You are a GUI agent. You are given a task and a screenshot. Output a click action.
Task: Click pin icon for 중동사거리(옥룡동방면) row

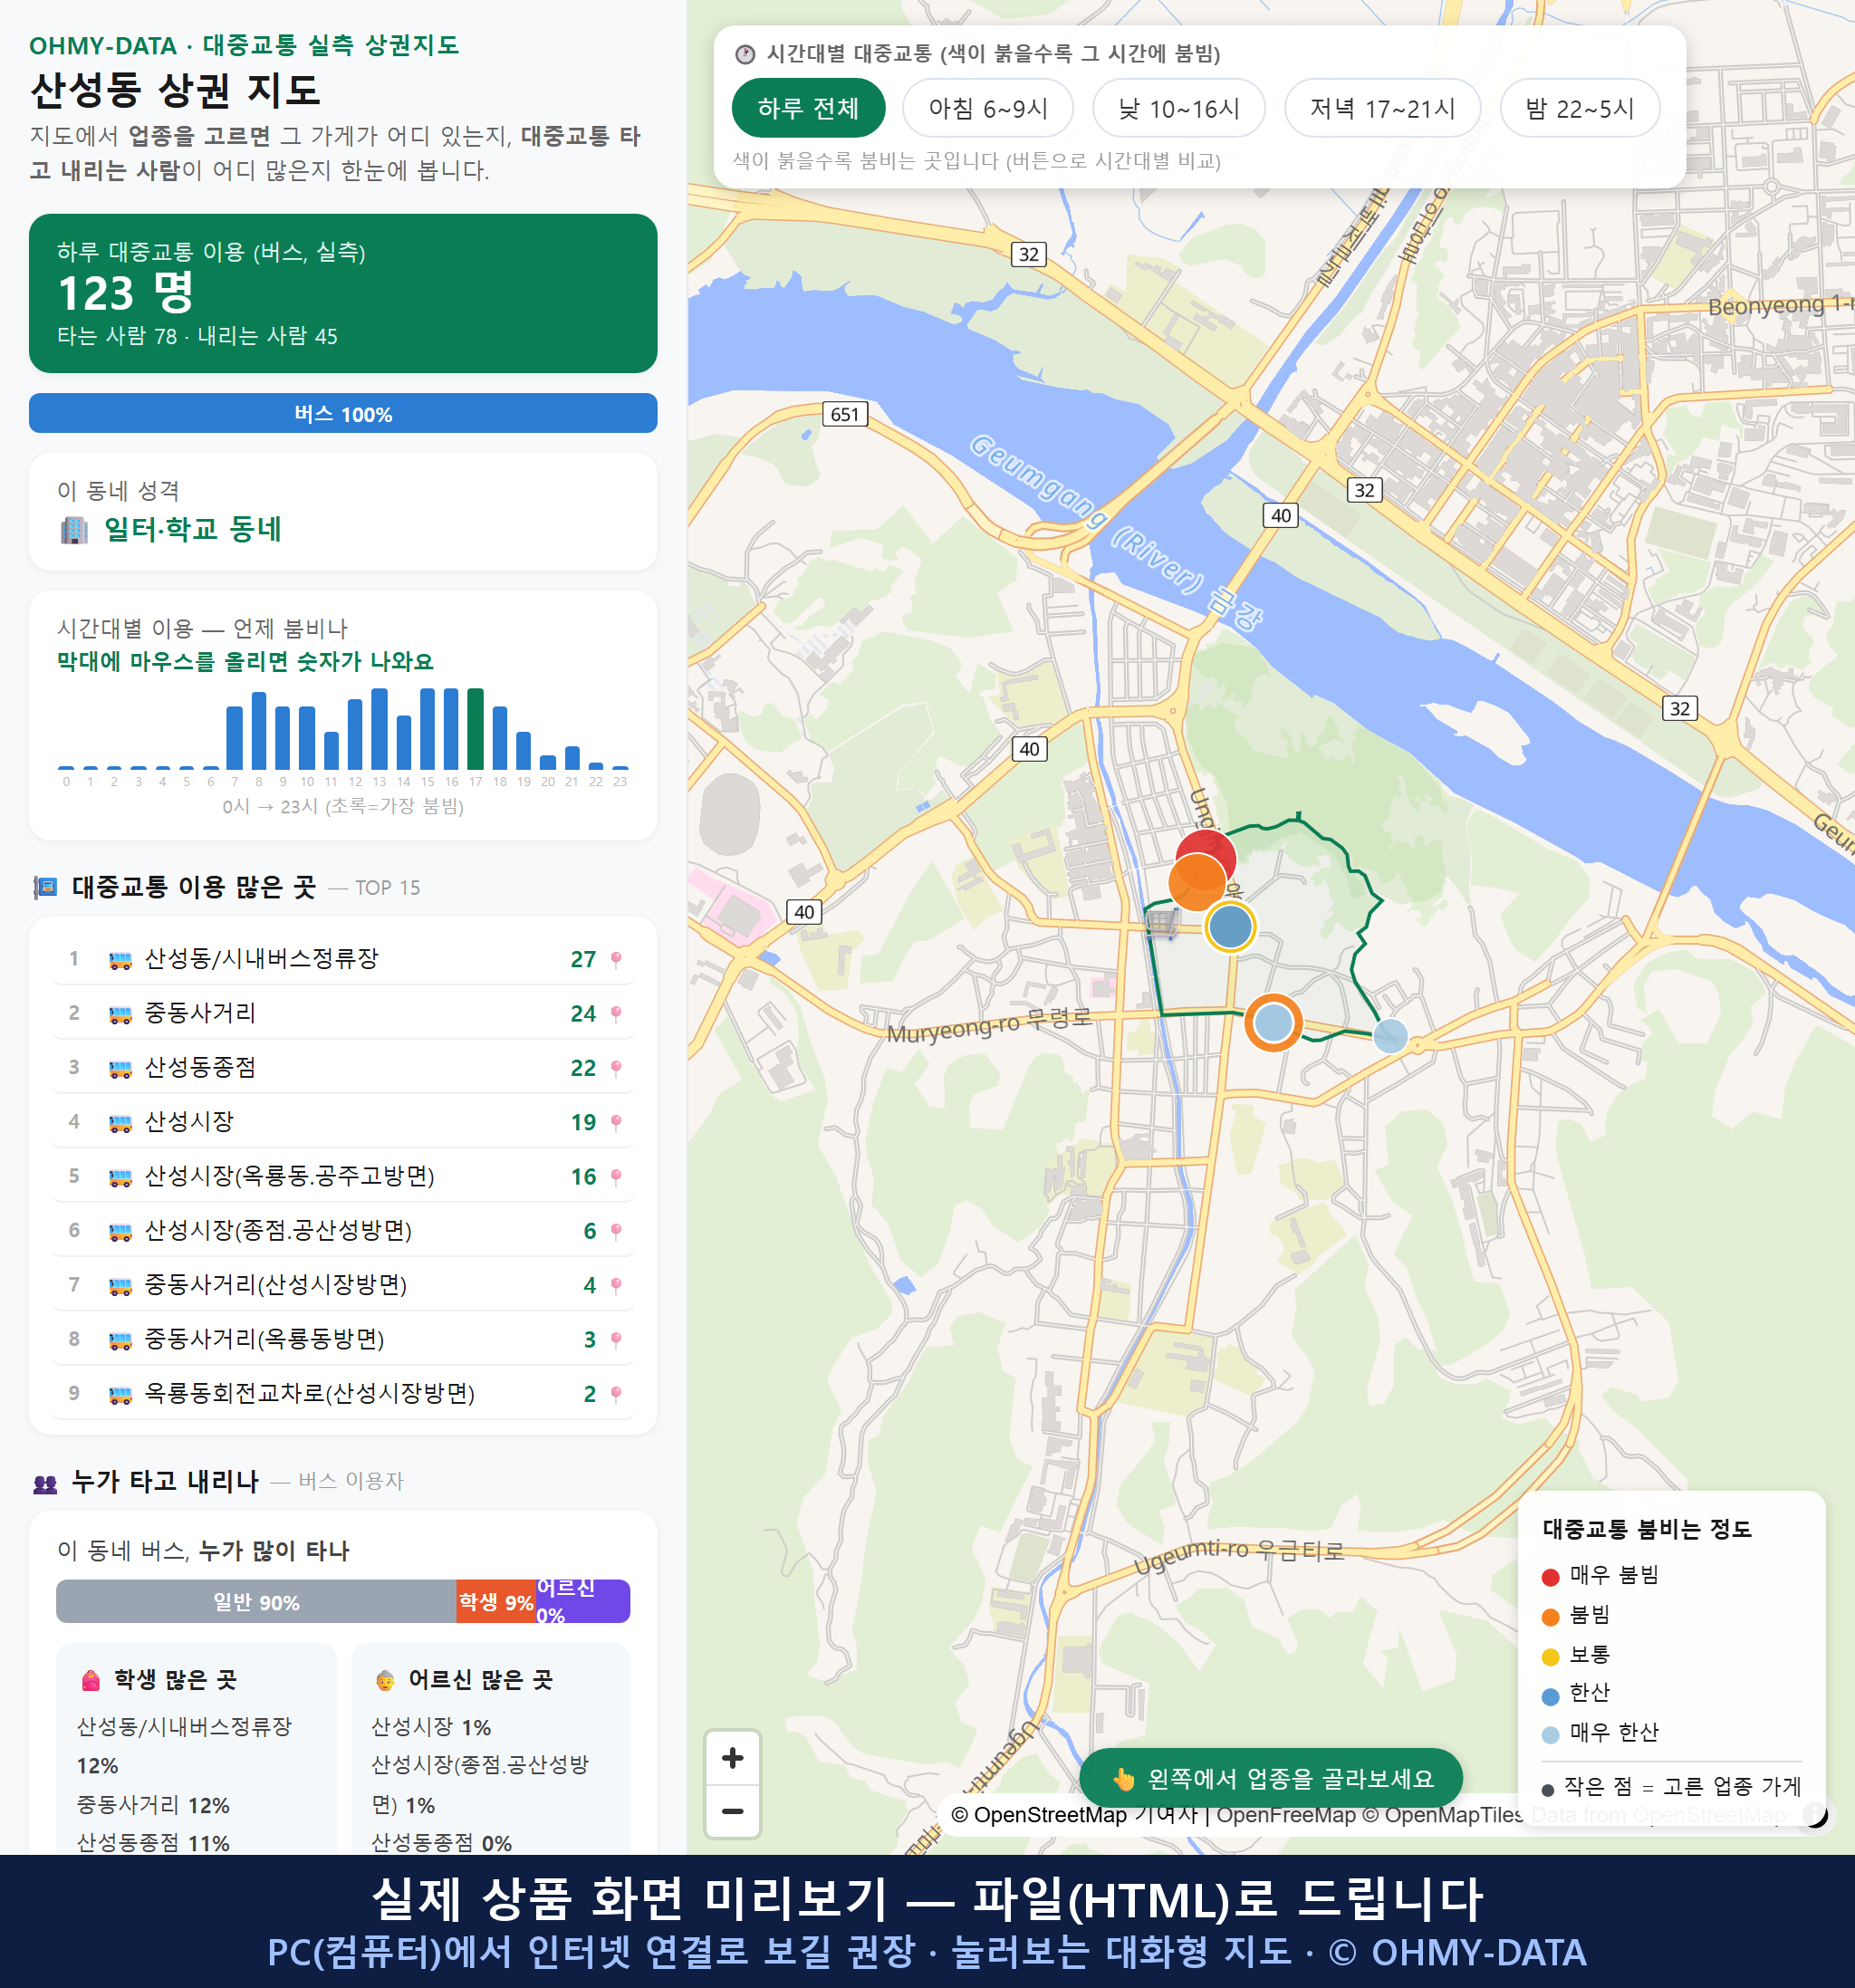[x=616, y=1339]
